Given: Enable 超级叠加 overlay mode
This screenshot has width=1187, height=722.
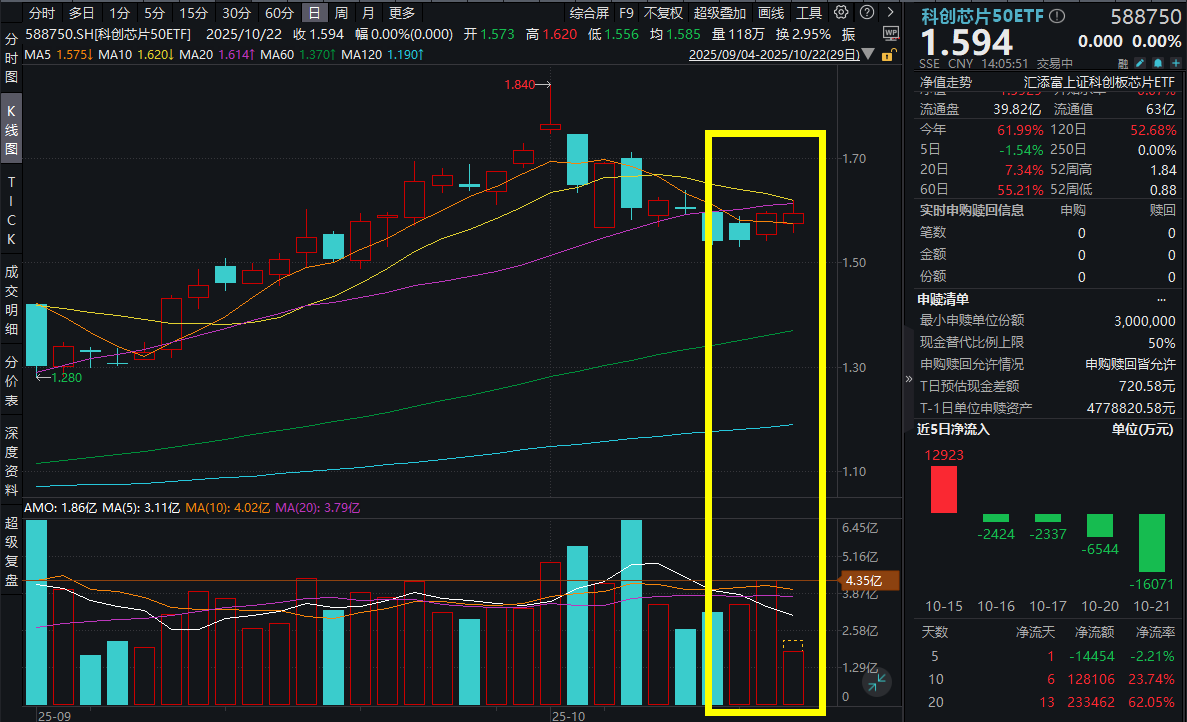Looking at the screenshot, I should [721, 14].
